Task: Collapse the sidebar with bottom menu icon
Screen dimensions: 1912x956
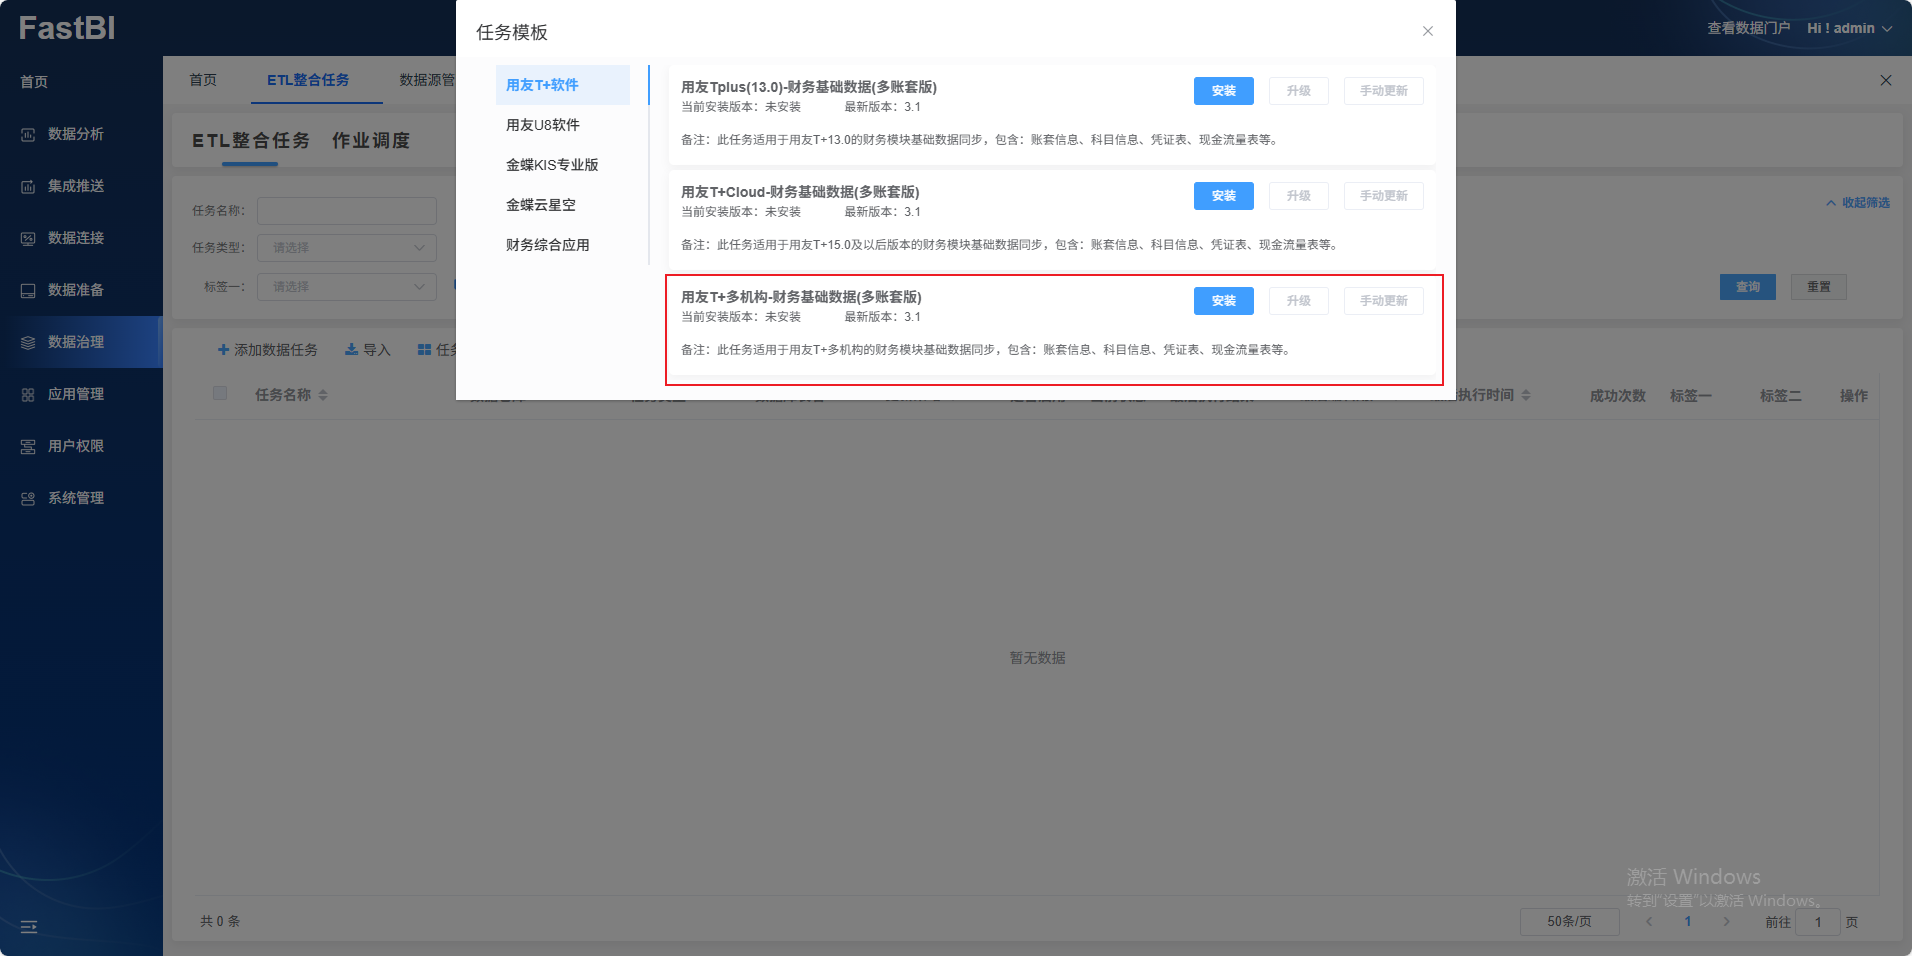Action: click(29, 927)
